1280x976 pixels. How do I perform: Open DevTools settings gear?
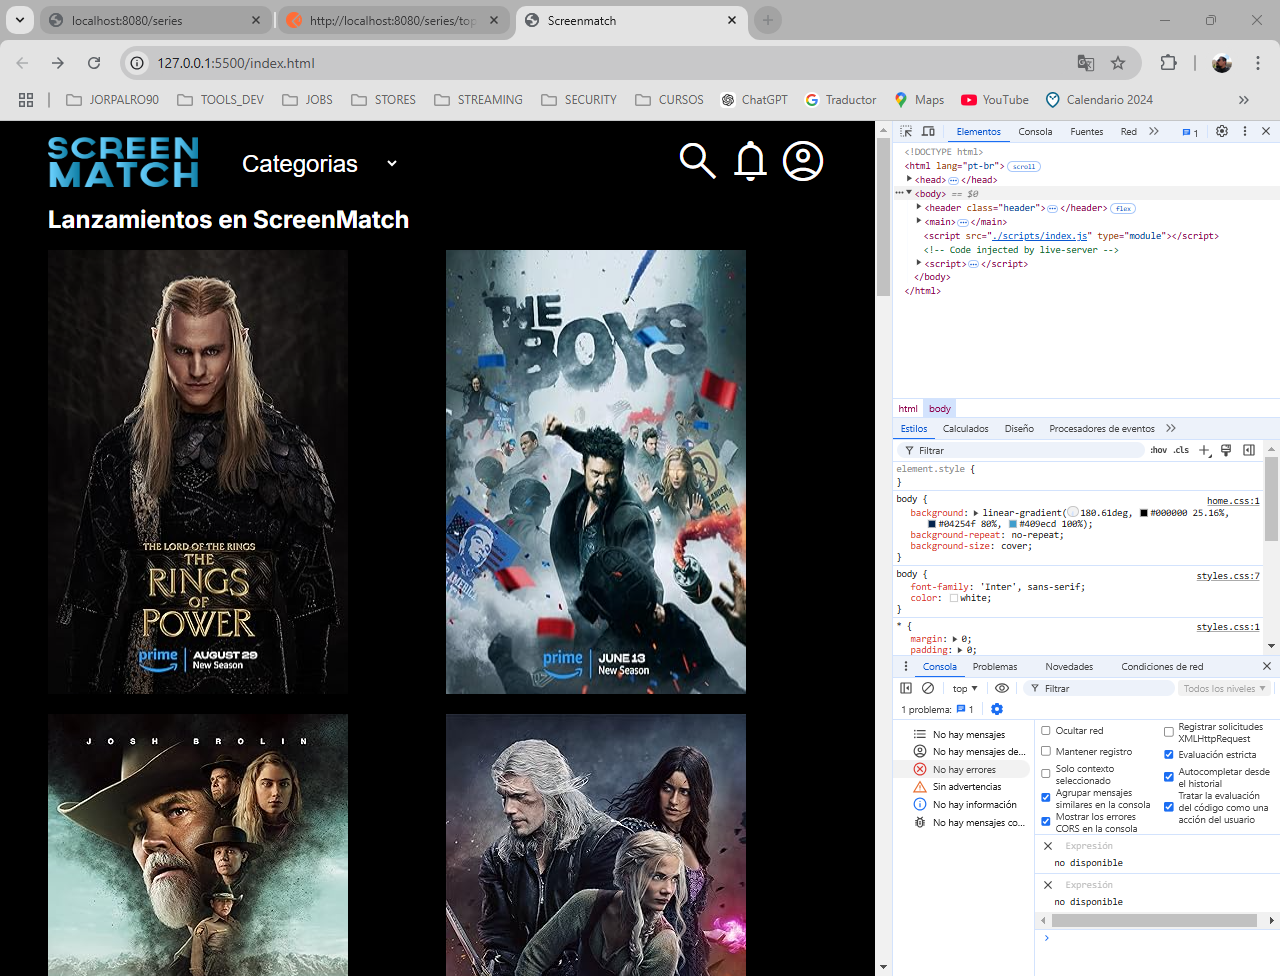pos(1222,131)
